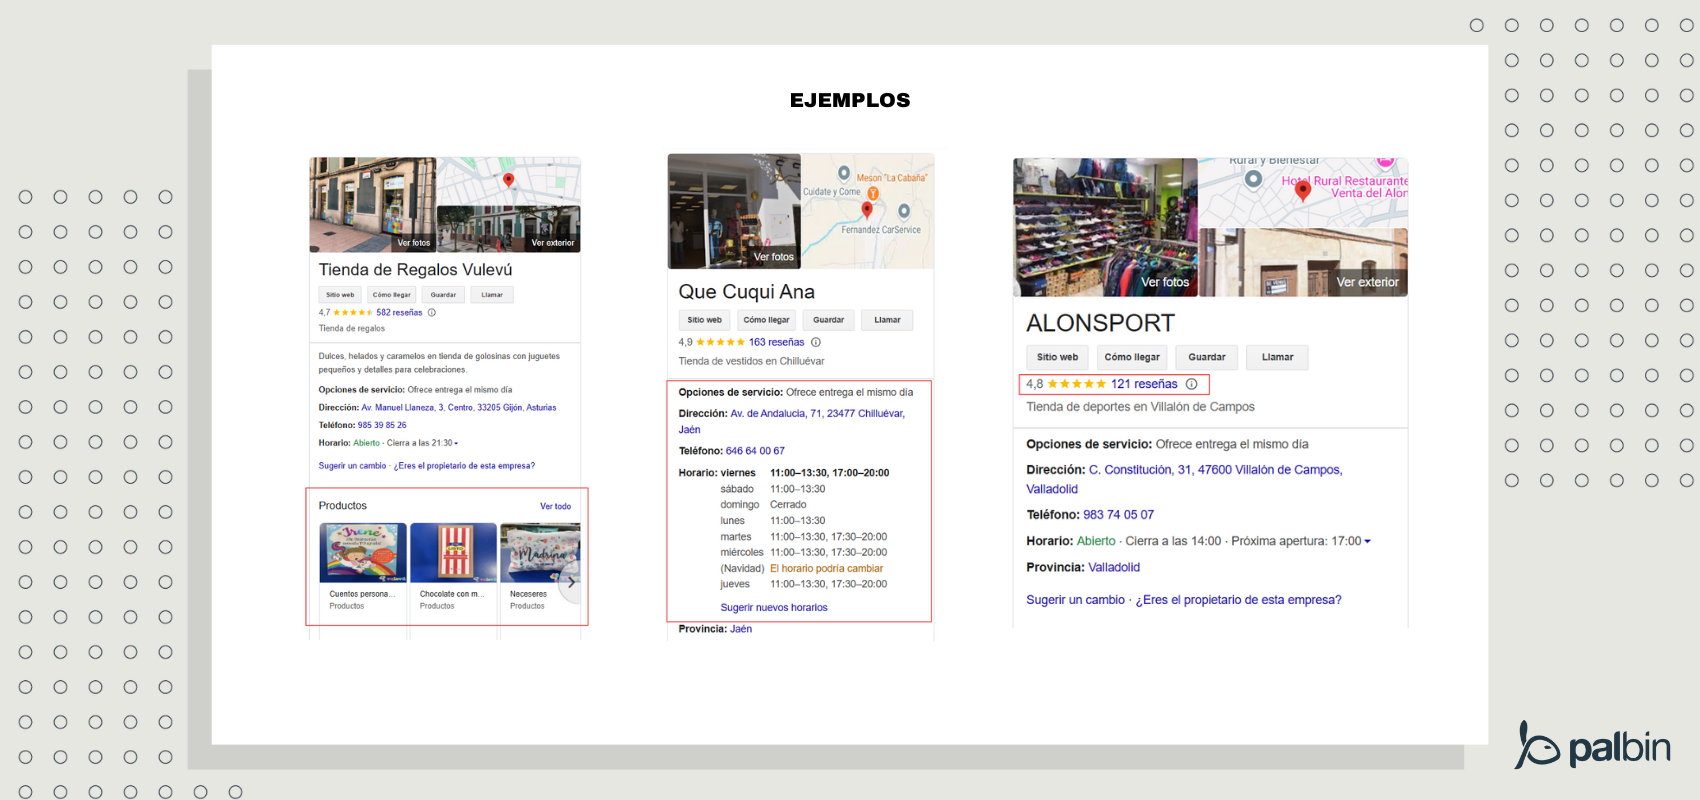Click the Fernandez CarService map marker
This screenshot has height=800, width=1700.
coord(904,211)
